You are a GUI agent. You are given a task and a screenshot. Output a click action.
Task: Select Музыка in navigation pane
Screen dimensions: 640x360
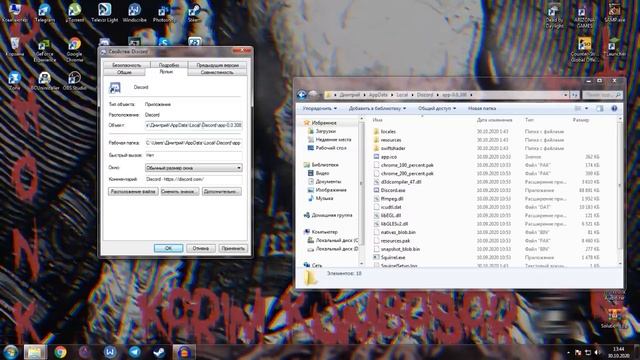[x=324, y=198]
